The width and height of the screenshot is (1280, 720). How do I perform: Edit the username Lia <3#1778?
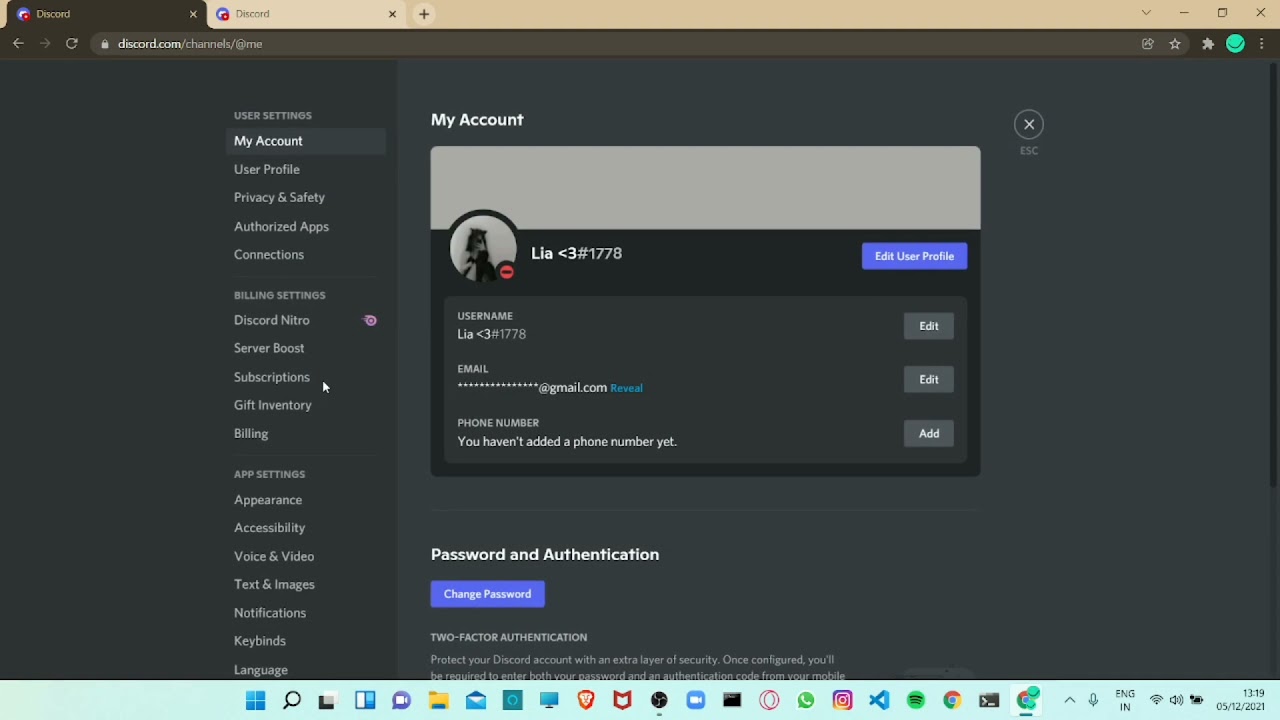click(x=929, y=326)
